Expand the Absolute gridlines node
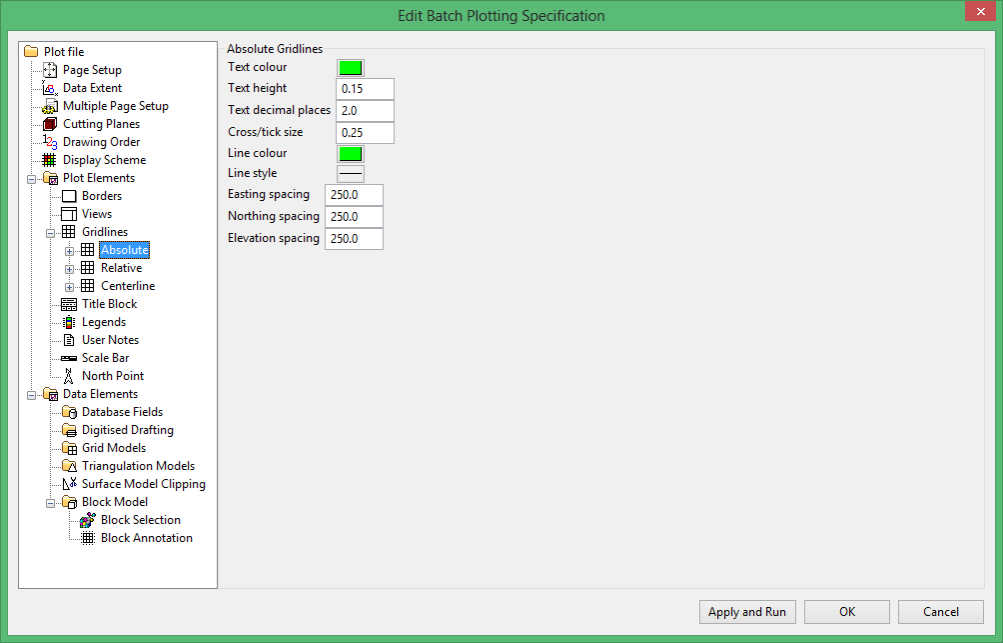Viewport: 1003px width, 643px height. pos(69,251)
